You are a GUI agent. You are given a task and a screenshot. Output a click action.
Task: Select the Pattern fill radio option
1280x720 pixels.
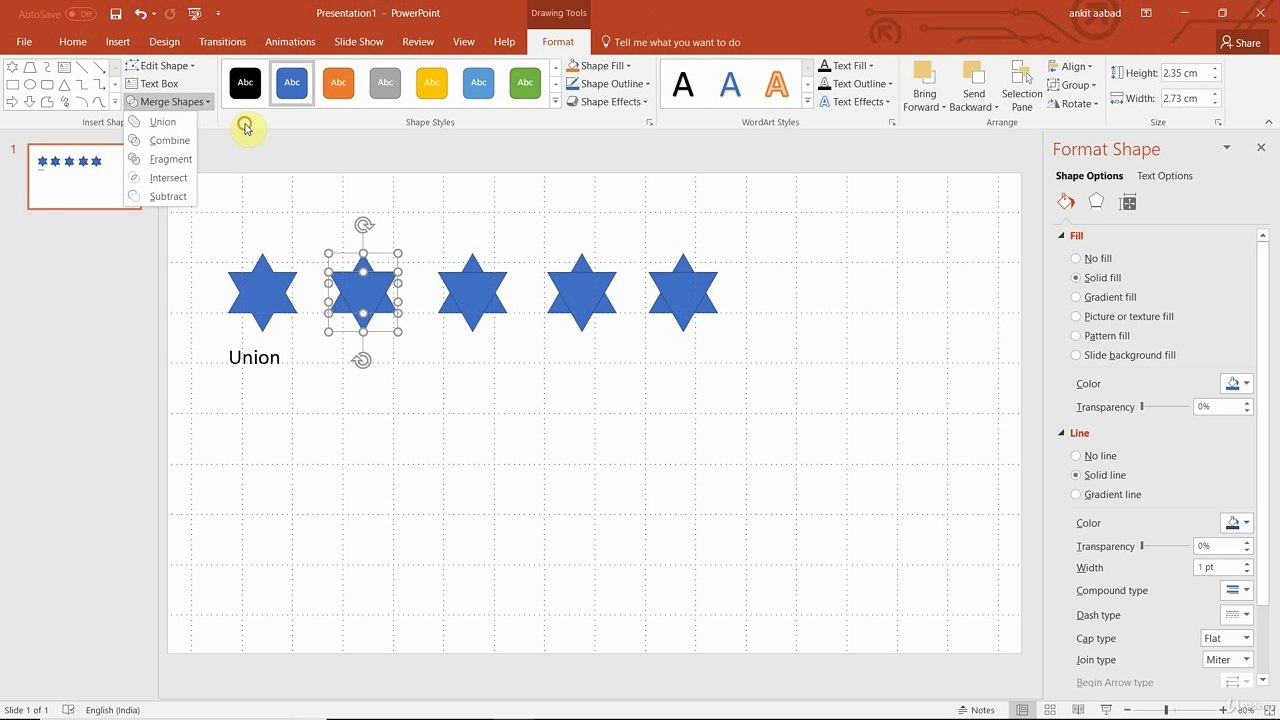click(1076, 336)
